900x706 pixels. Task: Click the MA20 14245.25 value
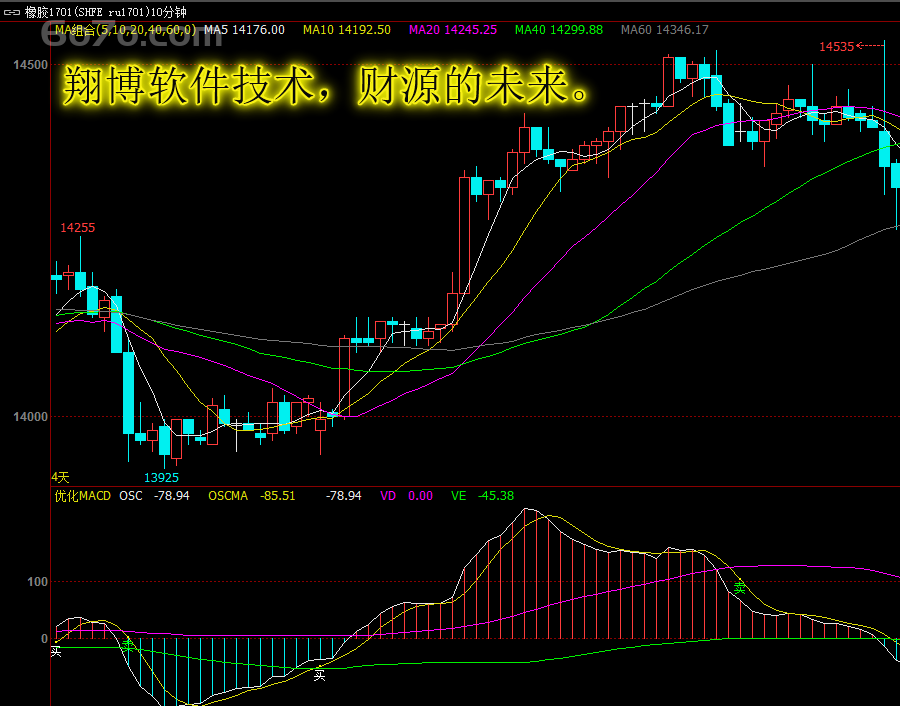pyautogui.click(x=453, y=30)
